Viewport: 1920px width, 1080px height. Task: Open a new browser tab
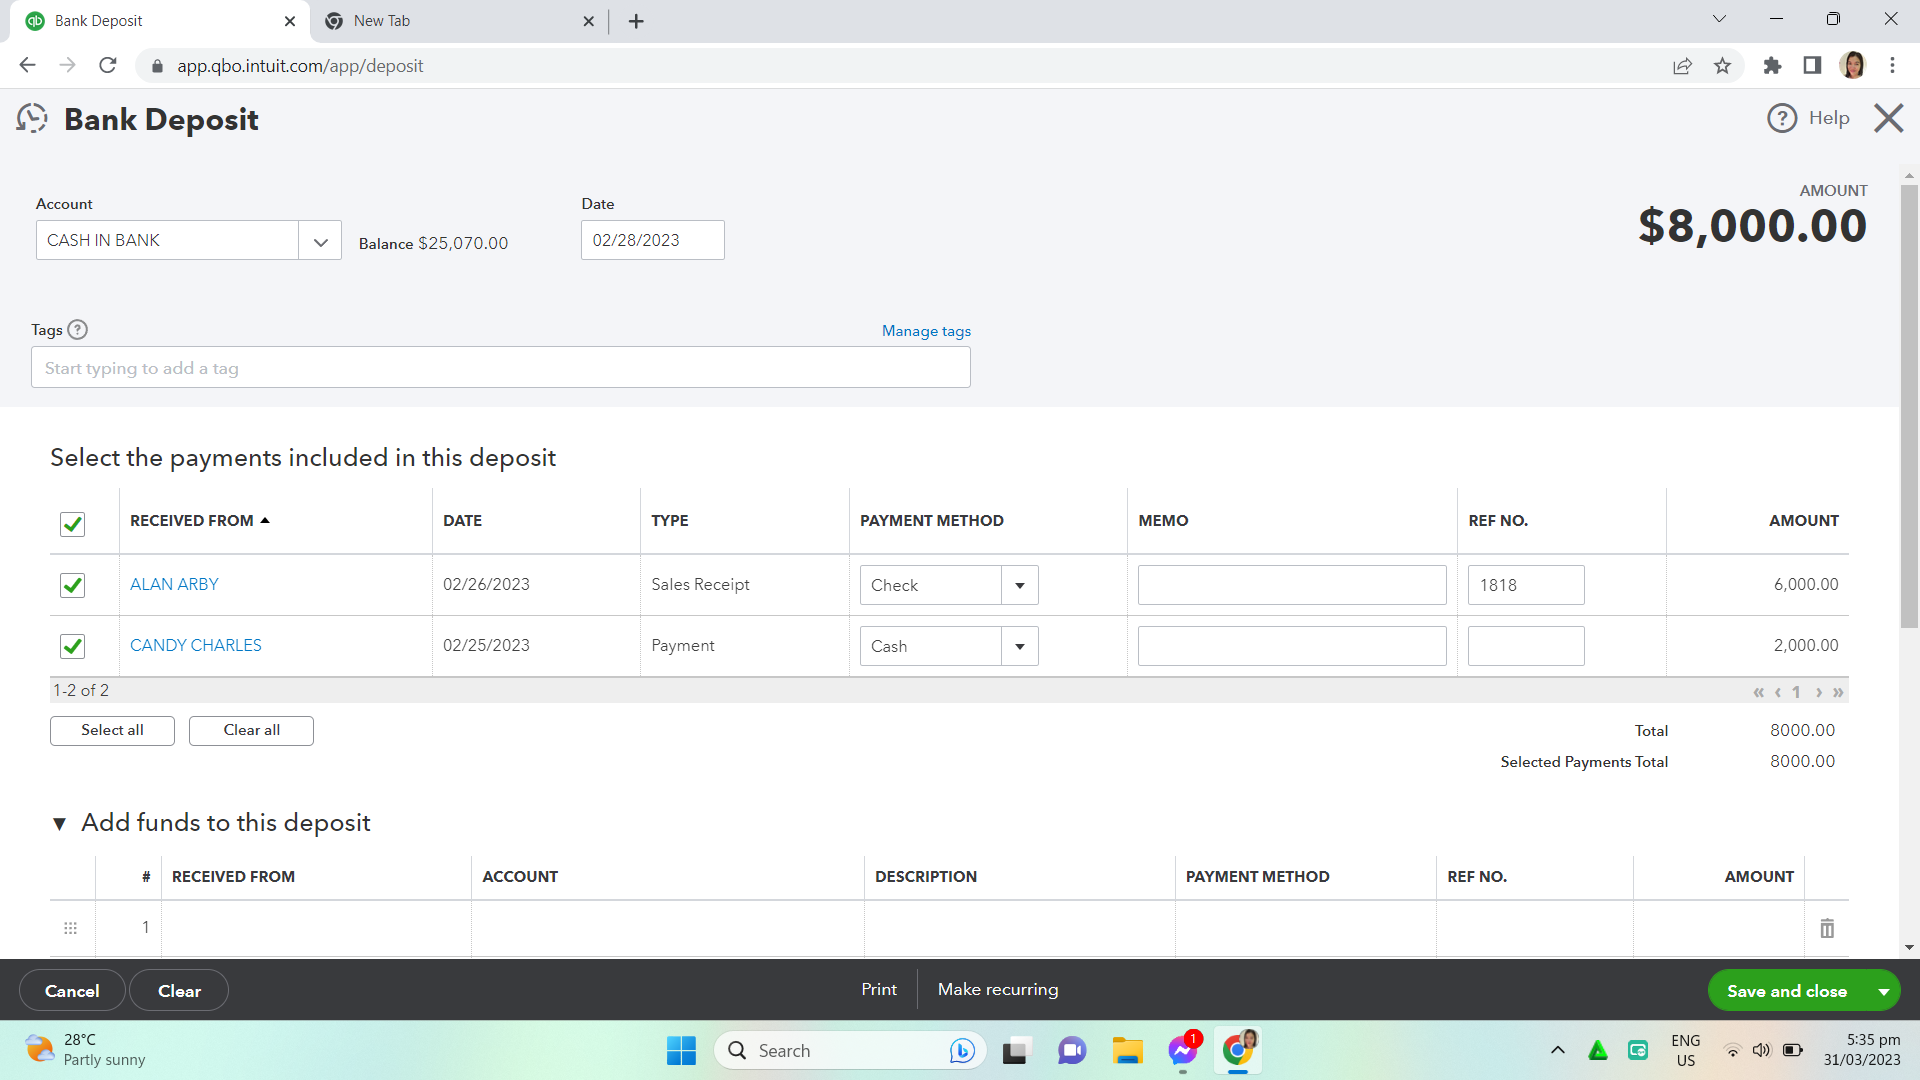[636, 21]
